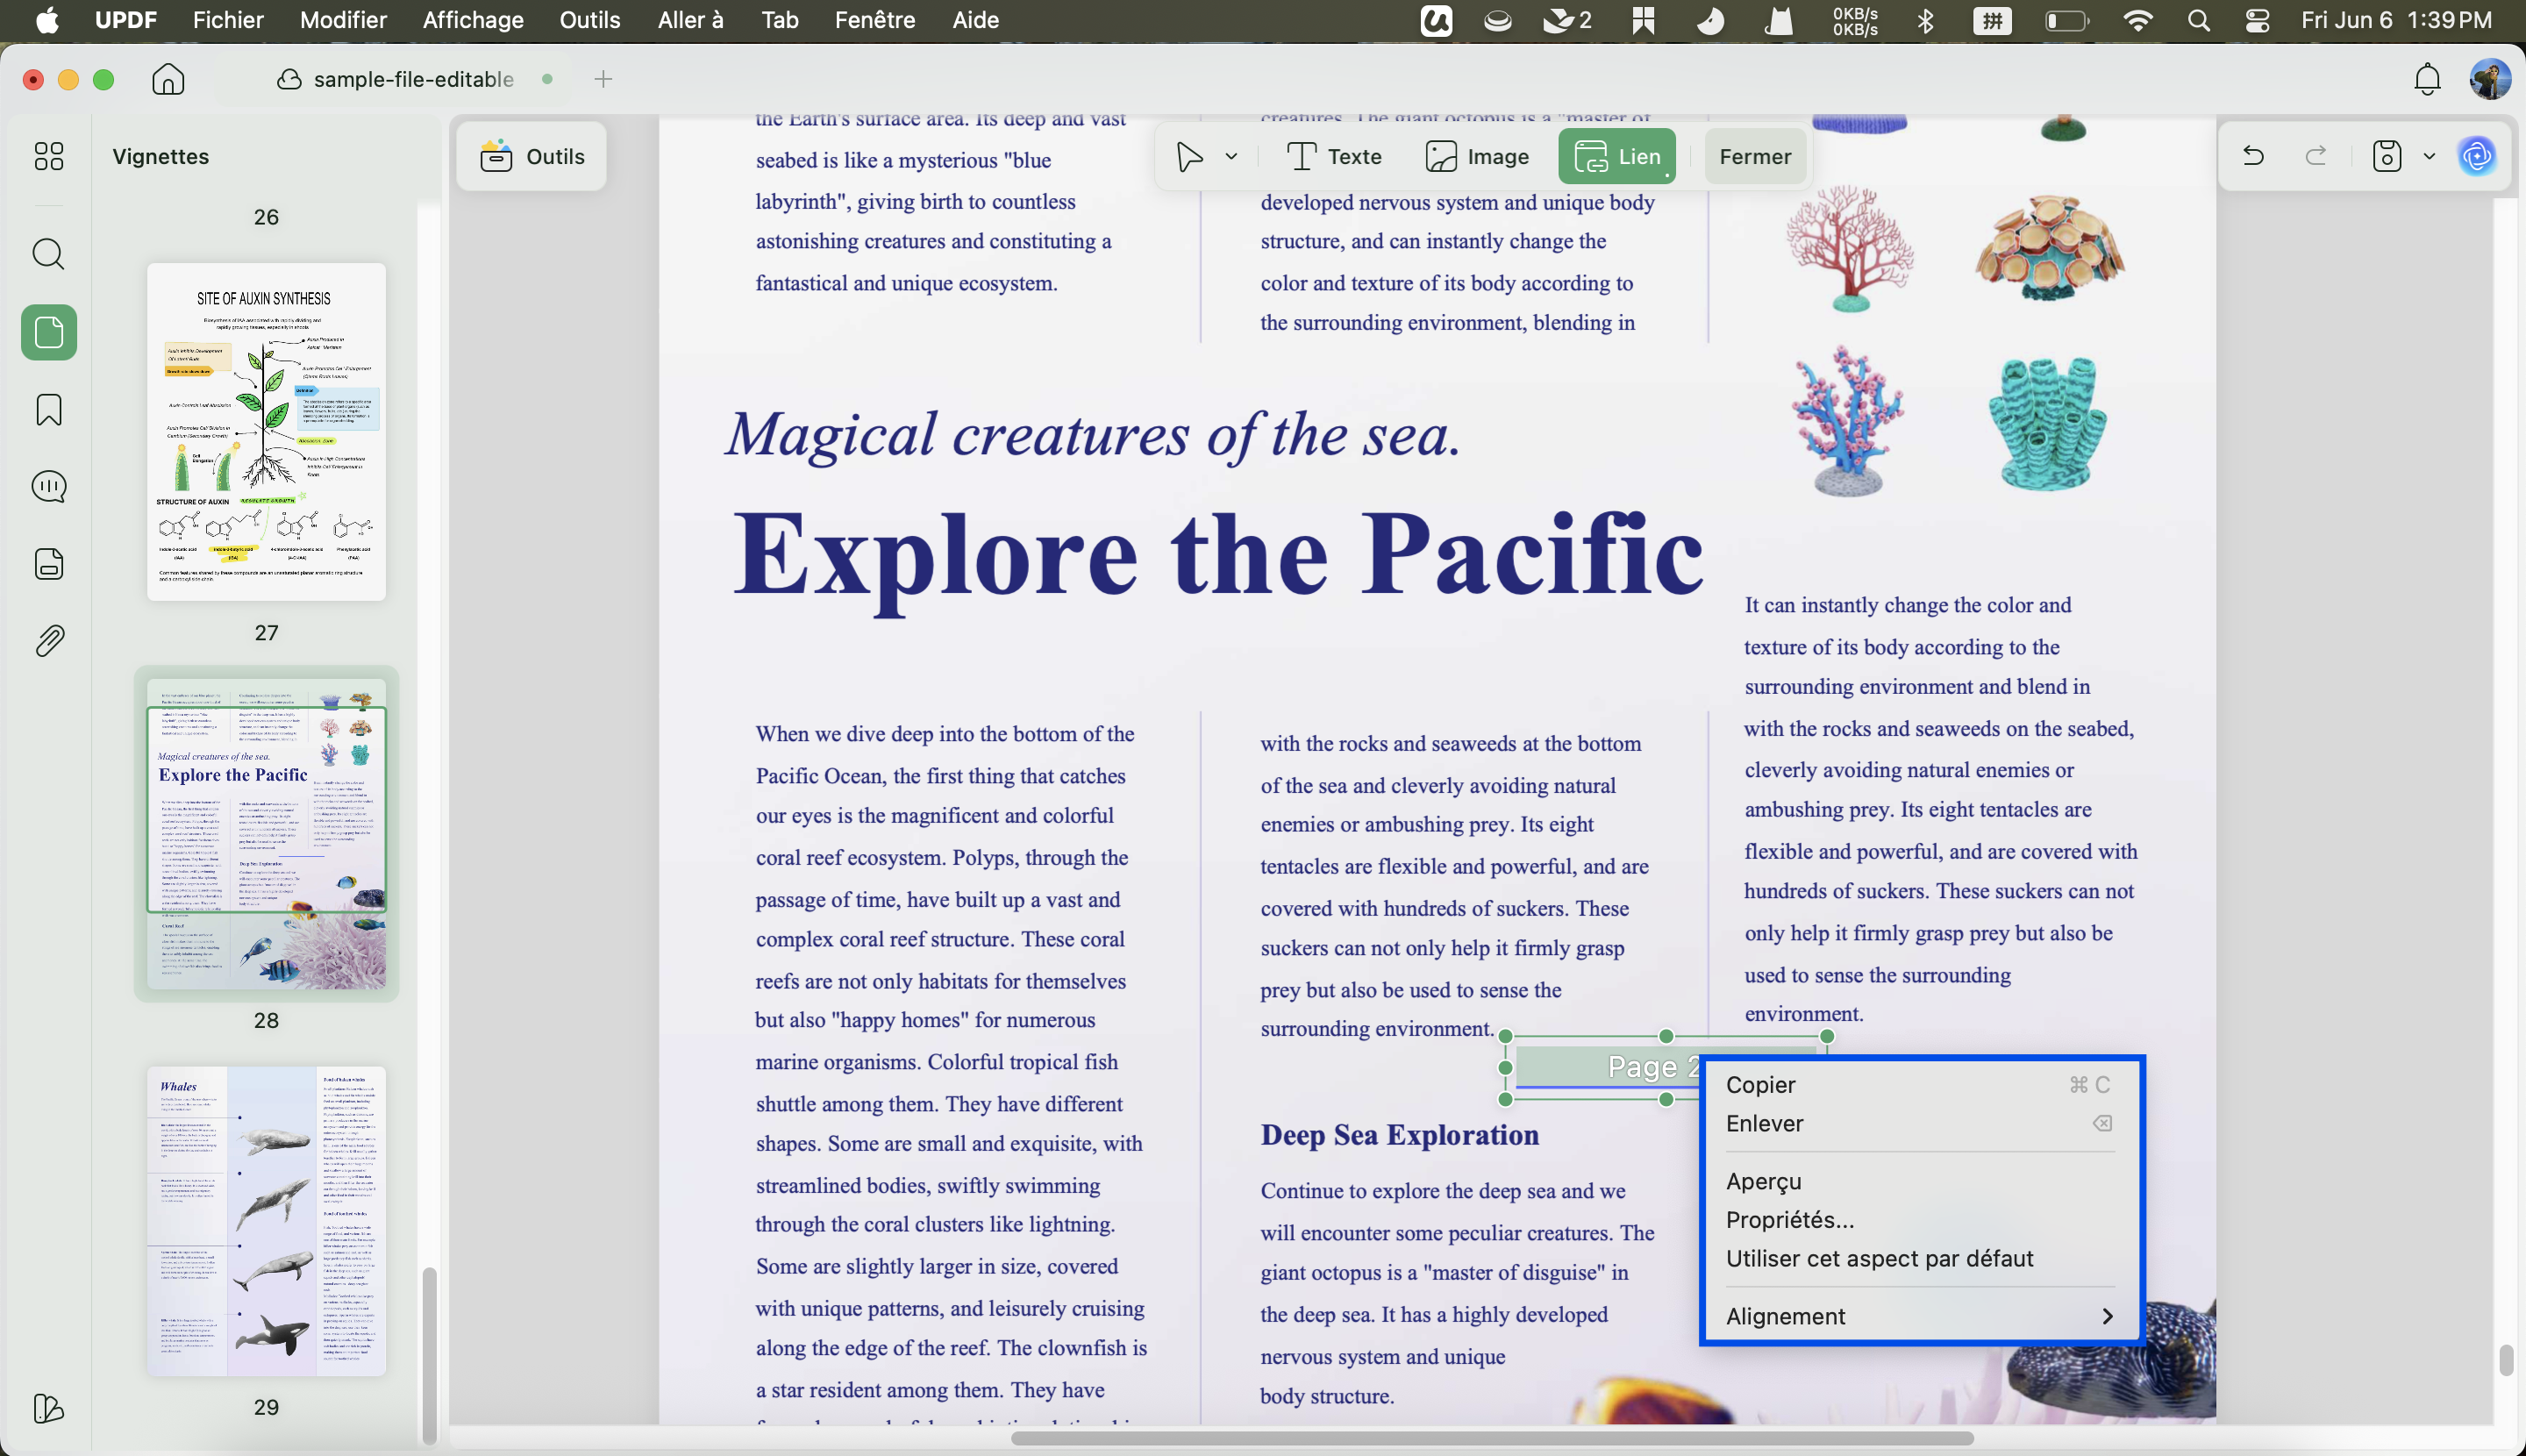This screenshot has width=2526, height=1456.
Task: Click the Fermer button
Action: point(1755,157)
